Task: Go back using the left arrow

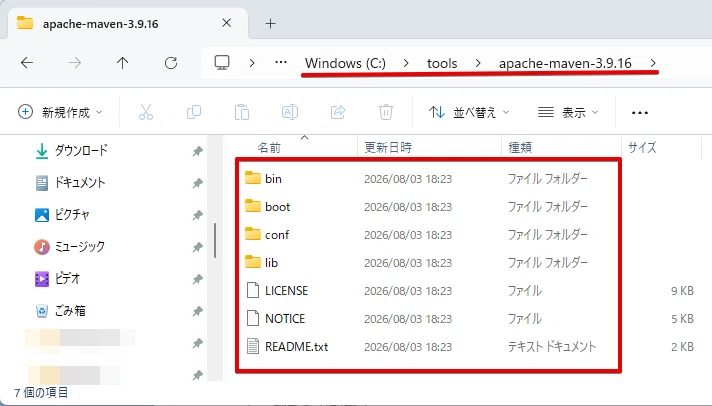Action: click(27, 63)
